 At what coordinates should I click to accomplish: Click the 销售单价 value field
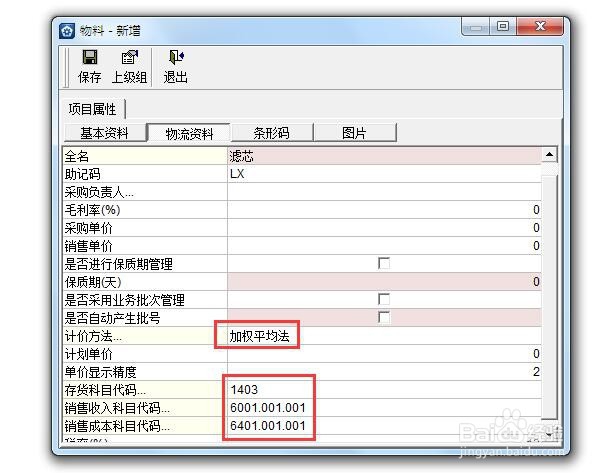click(x=384, y=246)
